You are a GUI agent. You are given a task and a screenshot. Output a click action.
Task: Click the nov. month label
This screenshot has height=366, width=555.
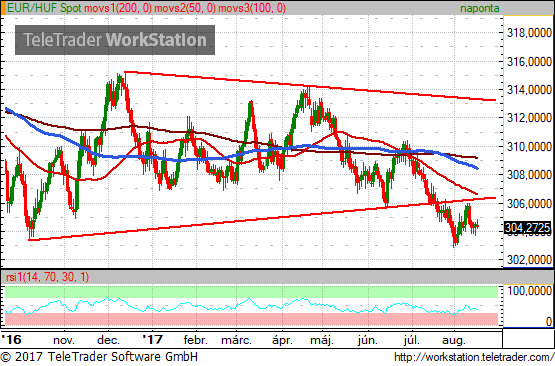coord(64,341)
